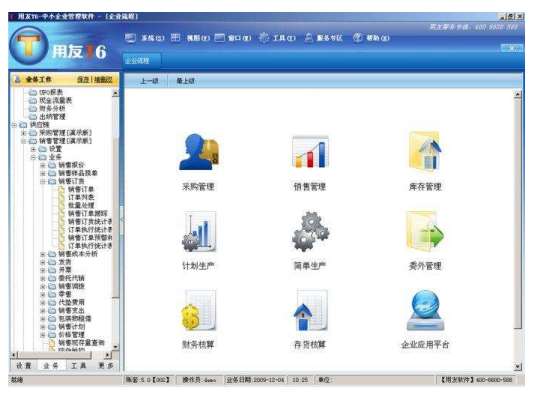Click the gear icon beside 工具 menu
The width and height of the screenshot is (537, 403).
pos(264,37)
